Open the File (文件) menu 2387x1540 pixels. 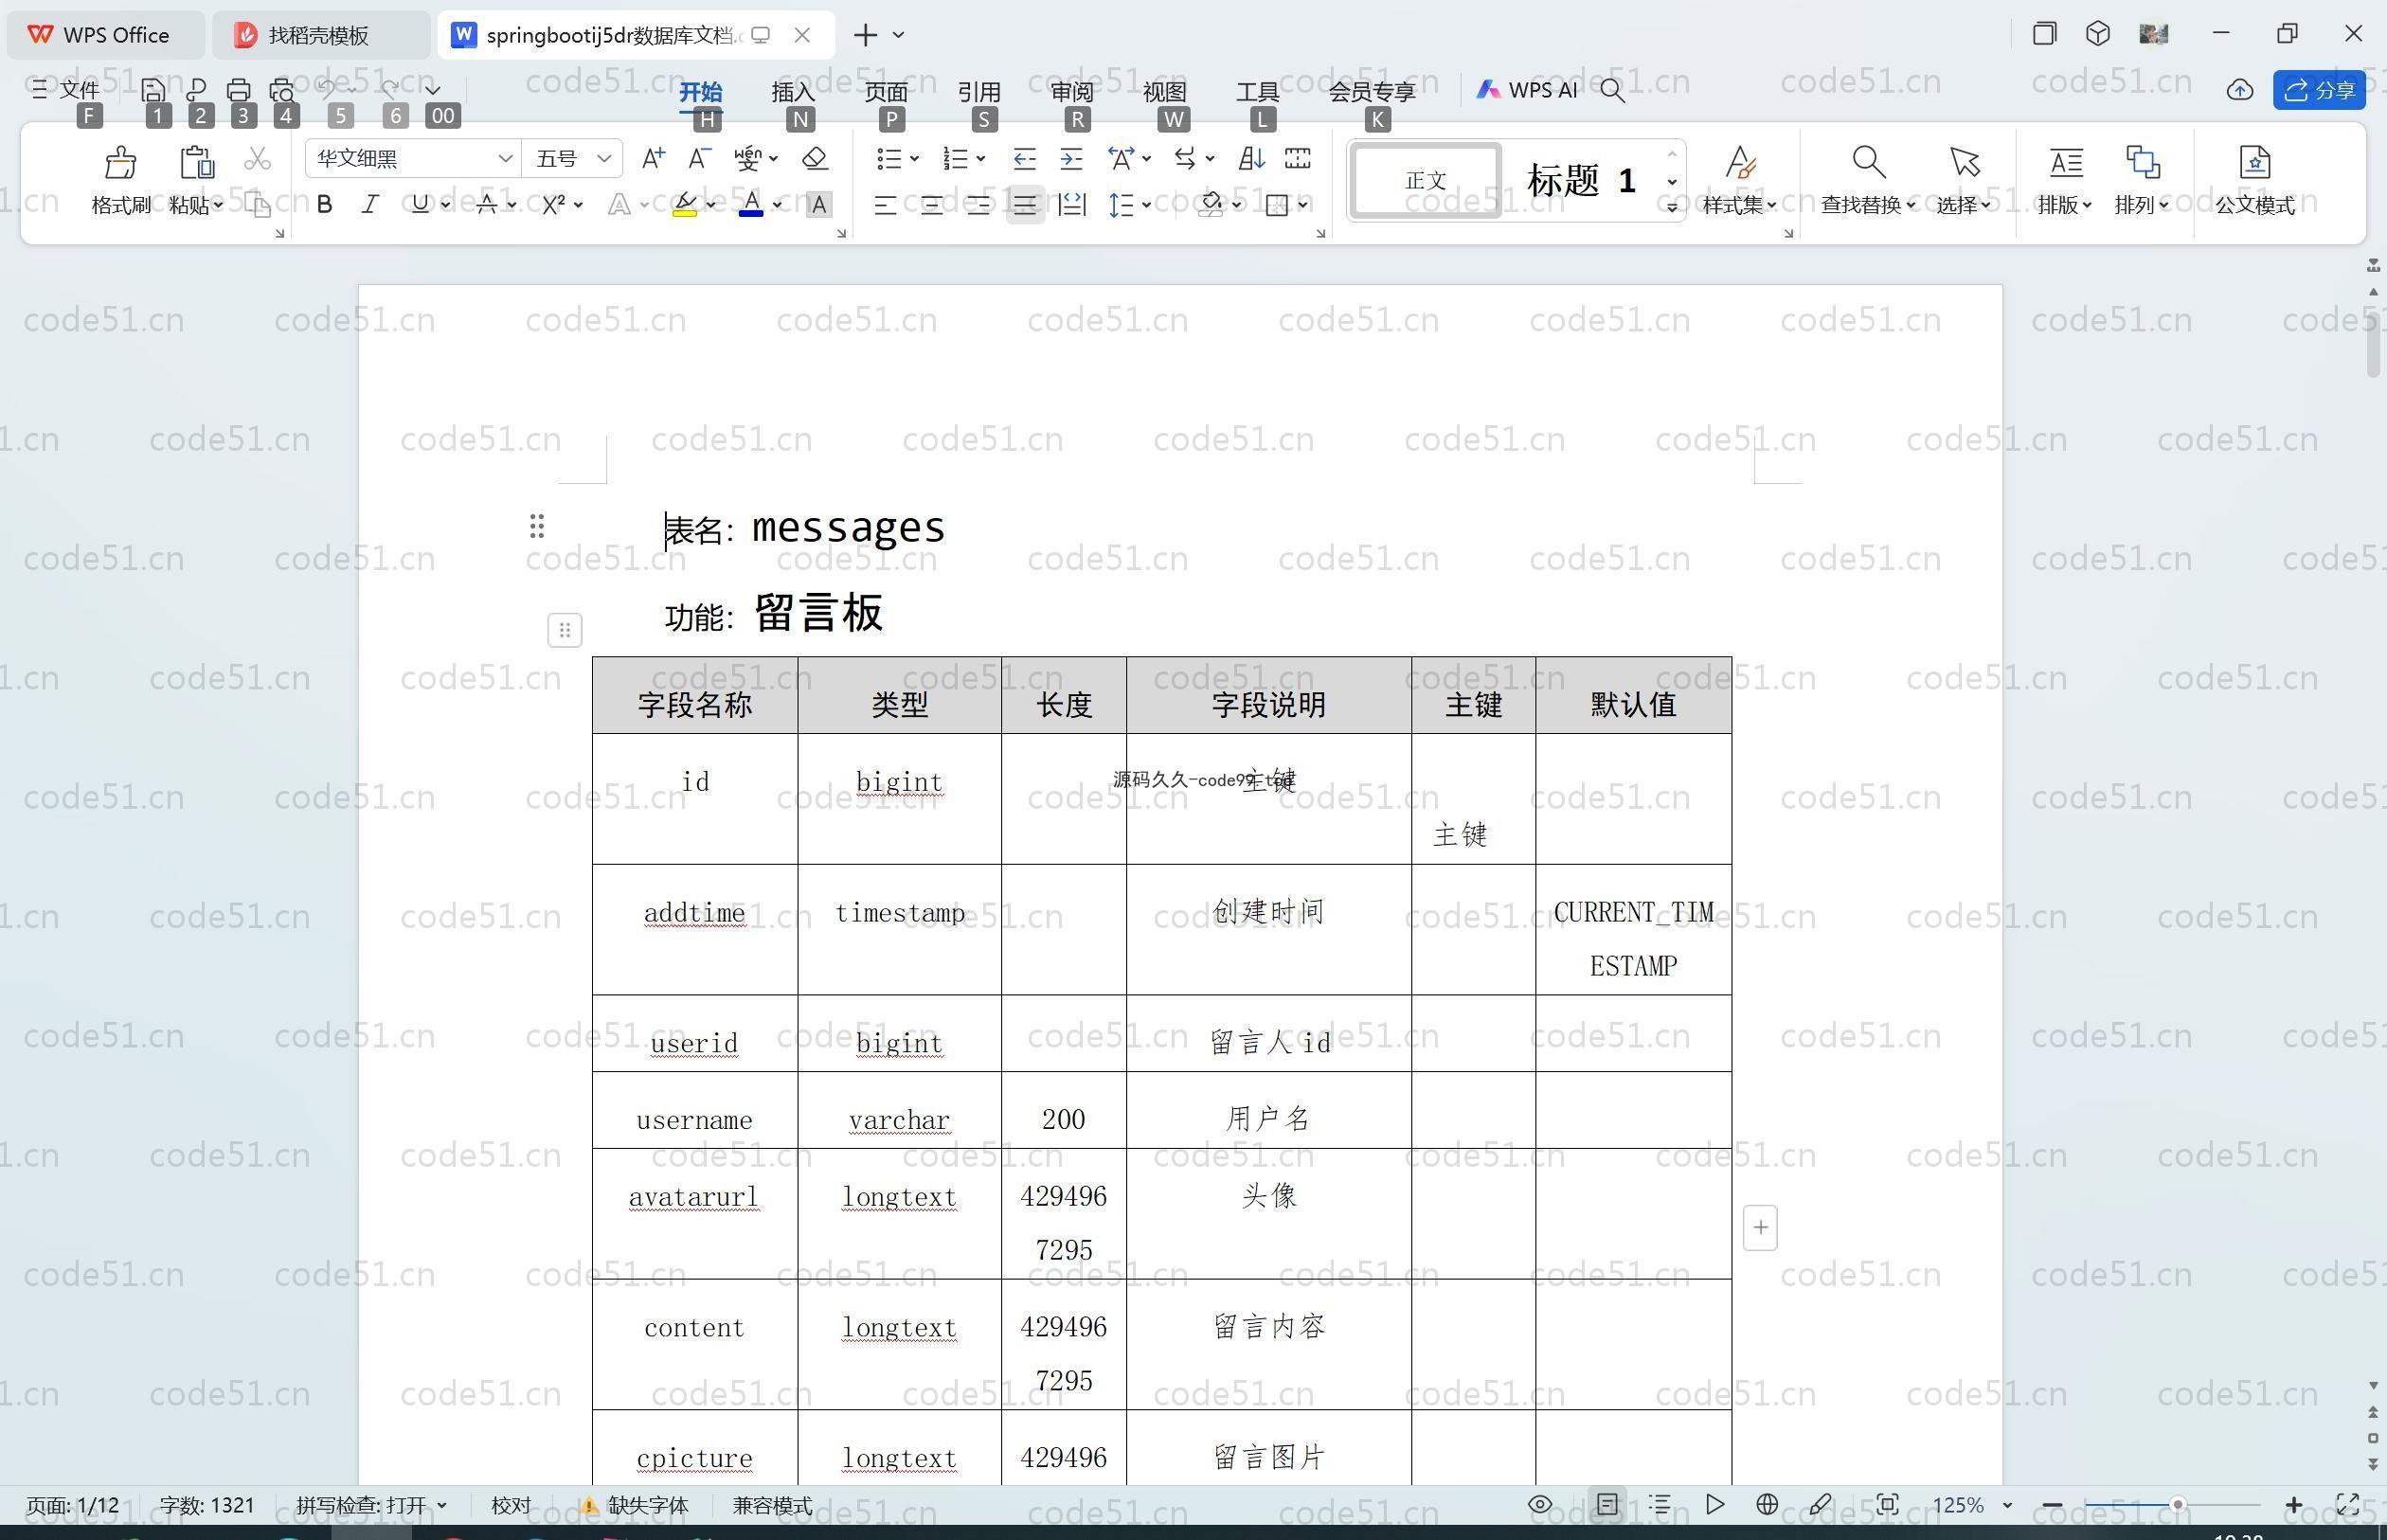tap(66, 90)
